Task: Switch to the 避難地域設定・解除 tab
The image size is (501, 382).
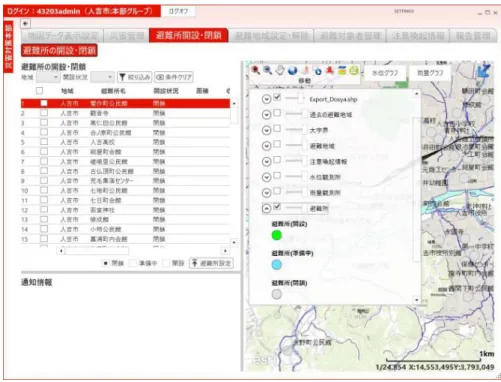Action: pos(271,36)
